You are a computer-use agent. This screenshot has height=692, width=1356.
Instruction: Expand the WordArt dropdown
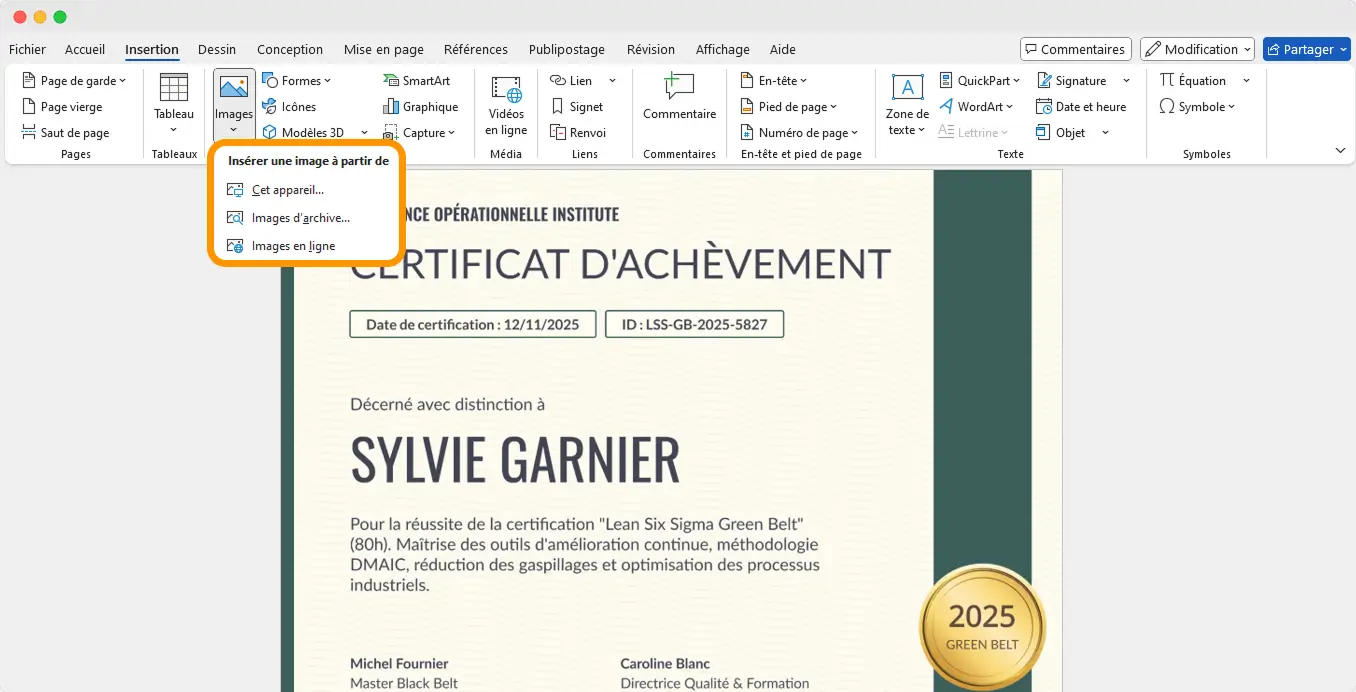[x=976, y=107]
